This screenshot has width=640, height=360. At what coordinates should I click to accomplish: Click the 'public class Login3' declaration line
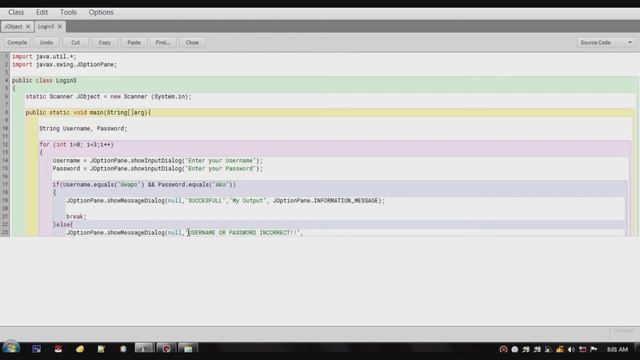tap(44, 80)
